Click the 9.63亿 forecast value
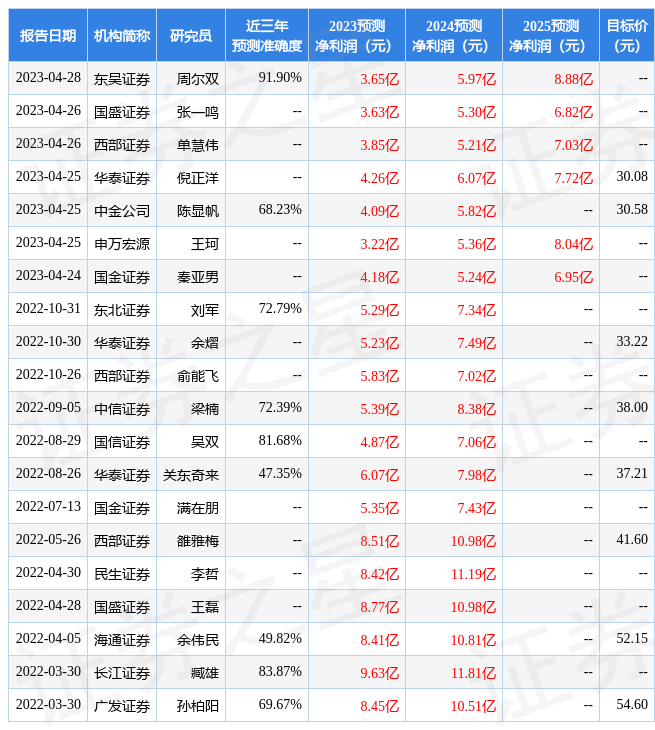This screenshot has width=655, height=730. (379, 674)
